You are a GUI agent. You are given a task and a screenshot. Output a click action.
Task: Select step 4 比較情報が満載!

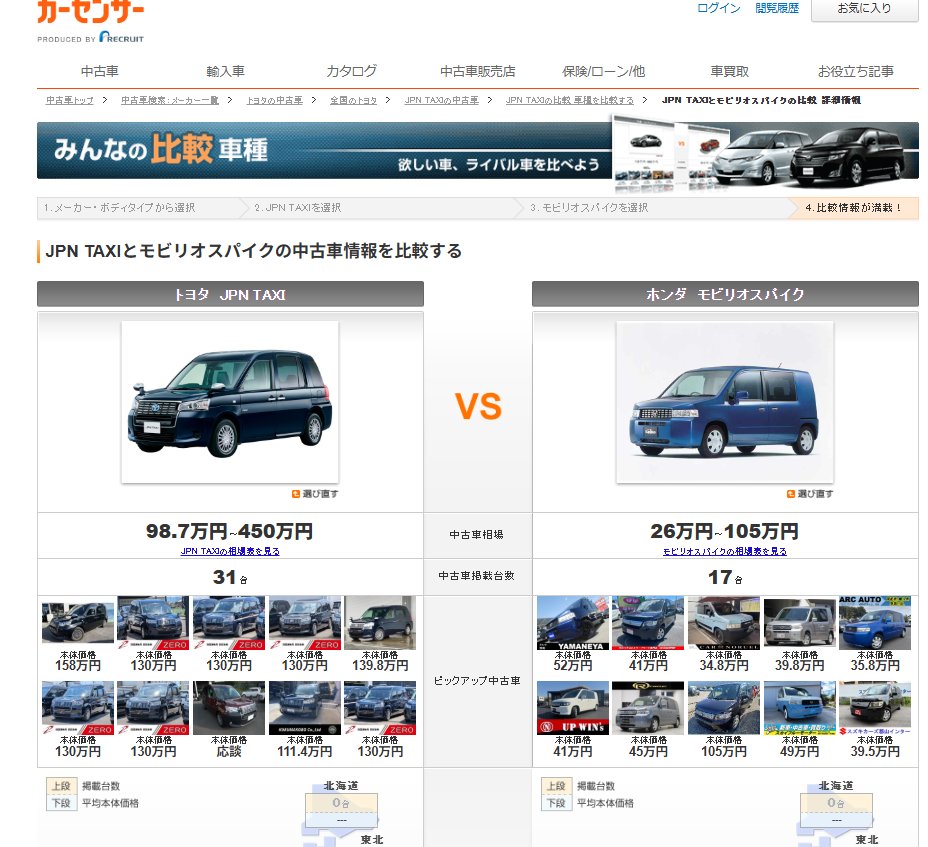pyautogui.click(x=853, y=208)
